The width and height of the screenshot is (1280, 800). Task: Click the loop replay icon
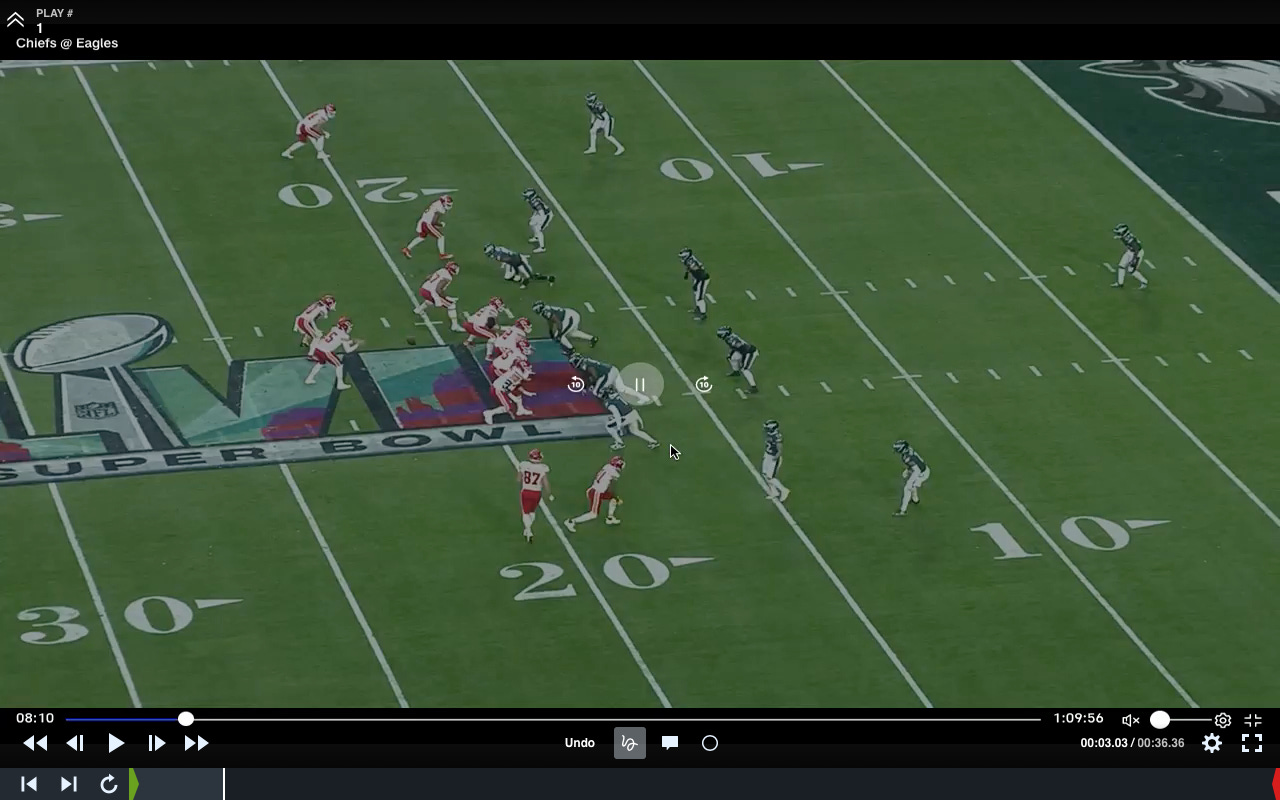(109, 784)
